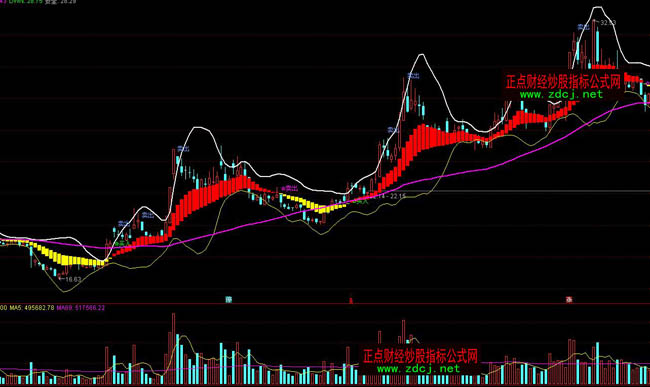Click the green 买入 buy signal near 22.14 label

(x=362, y=202)
